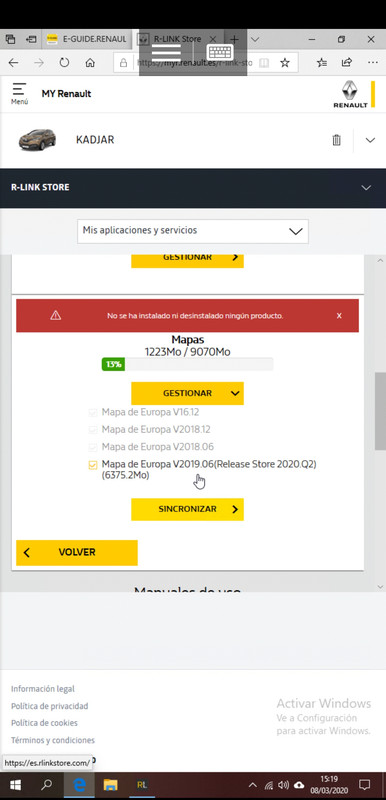Expand the KADJAR vehicle chevron
Screen dimensions: 386x800
pyautogui.click(x=371, y=140)
